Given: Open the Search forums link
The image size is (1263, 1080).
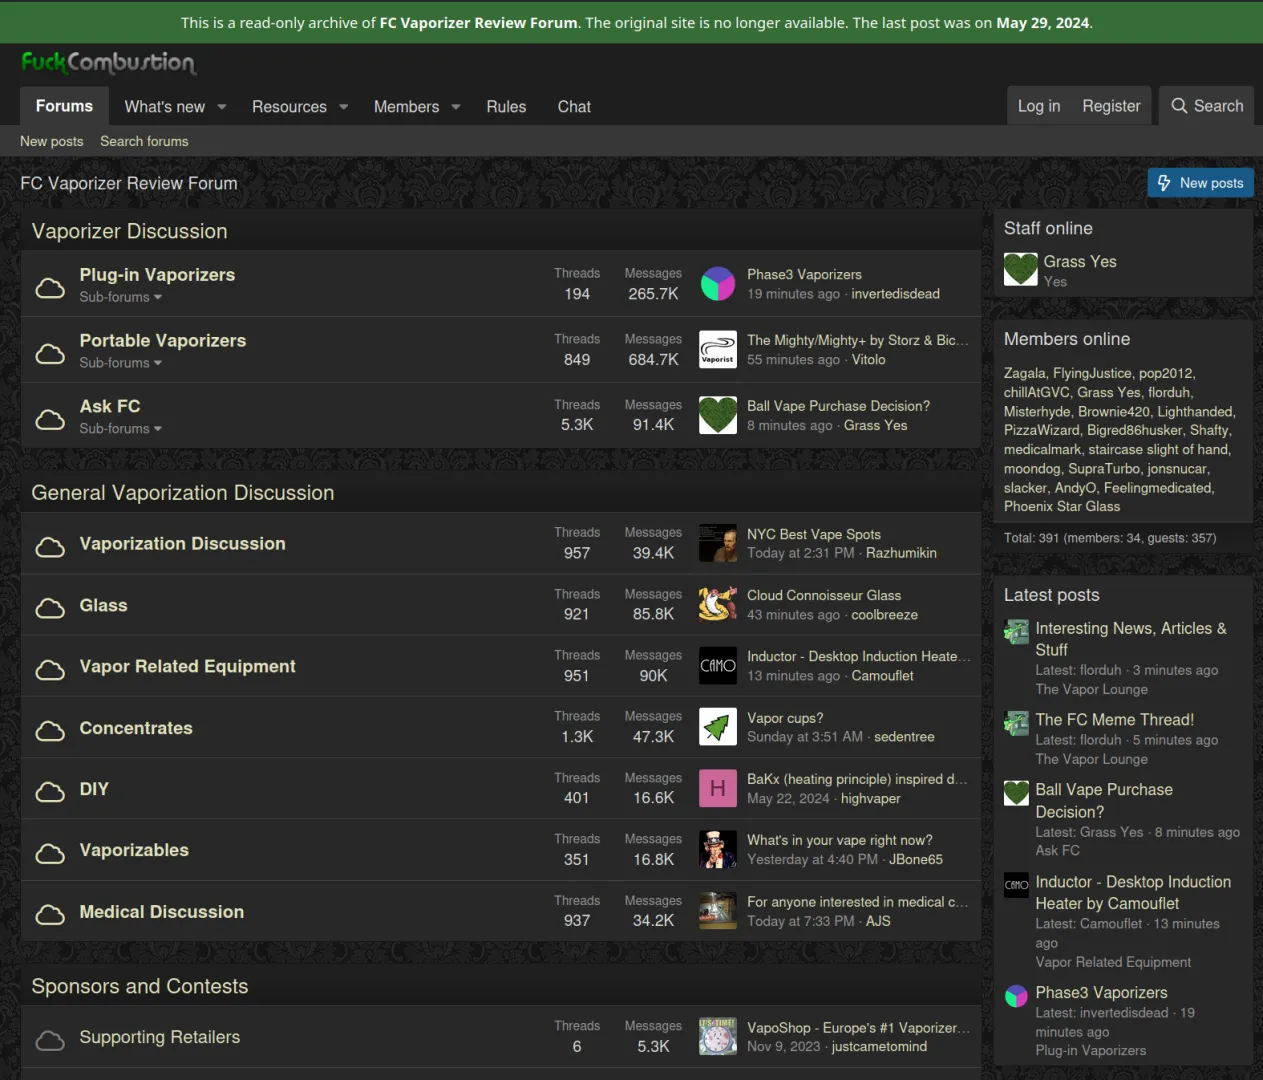Looking at the screenshot, I should (x=144, y=141).
